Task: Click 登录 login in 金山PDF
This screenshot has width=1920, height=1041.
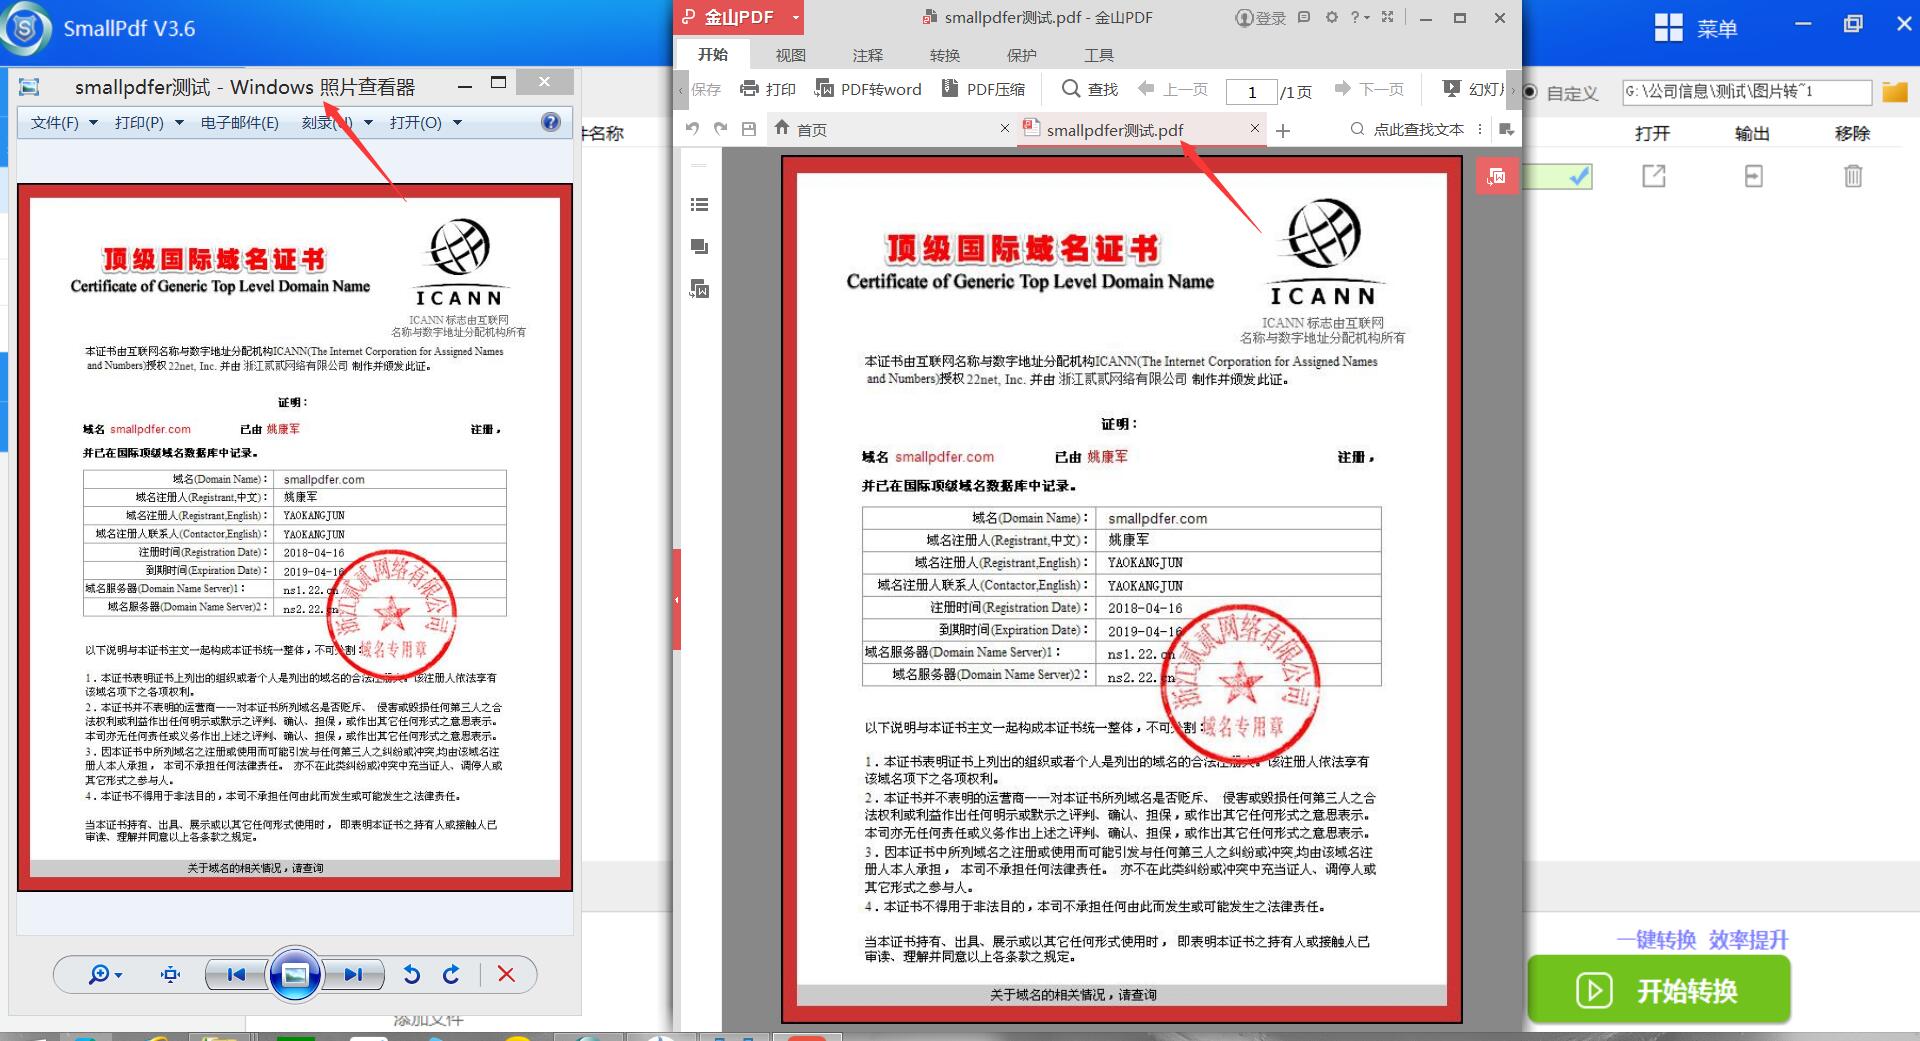Action: pos(1260,17)
